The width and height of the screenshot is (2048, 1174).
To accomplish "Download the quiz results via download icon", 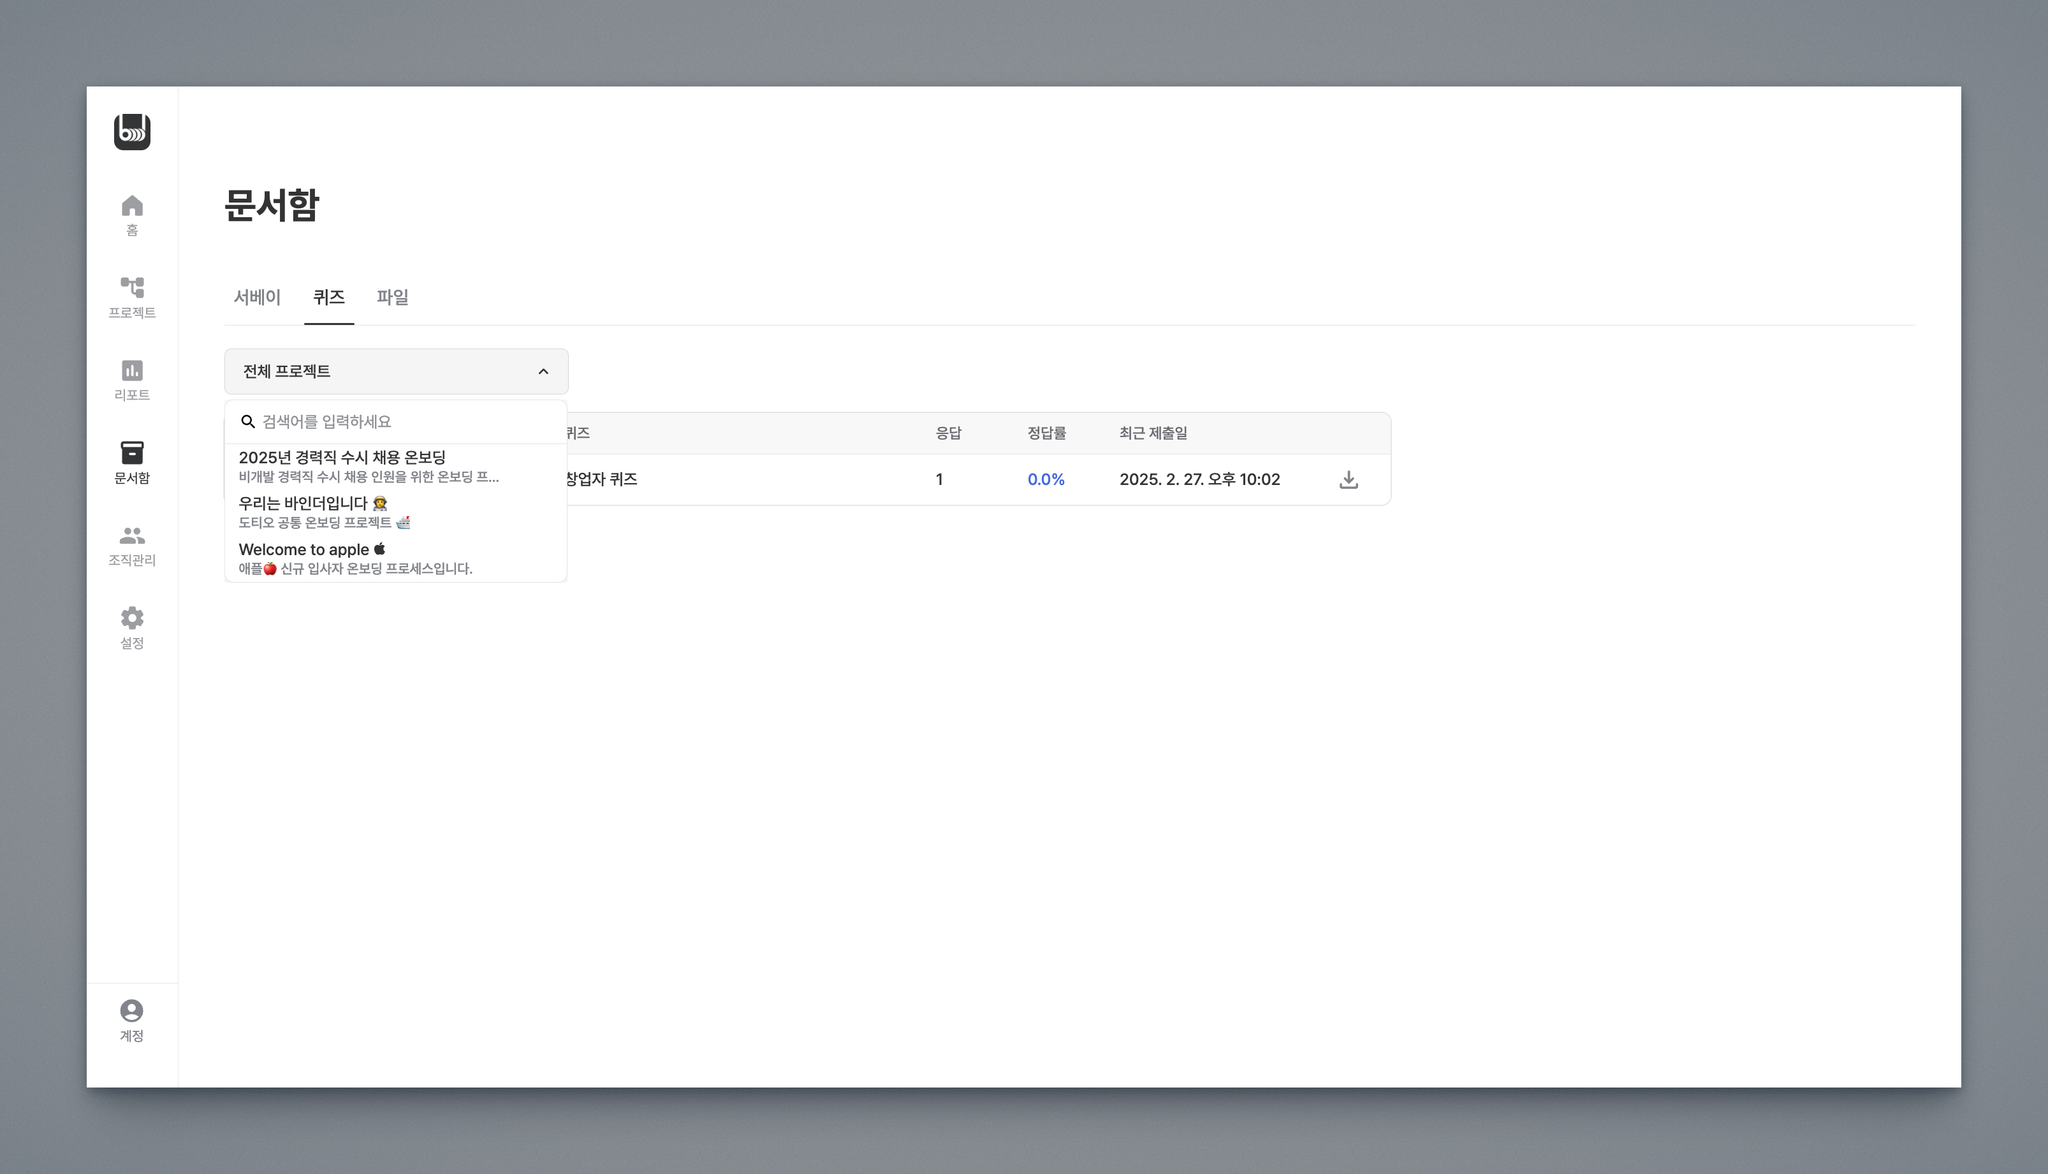I will click(x=1348, y=480).
